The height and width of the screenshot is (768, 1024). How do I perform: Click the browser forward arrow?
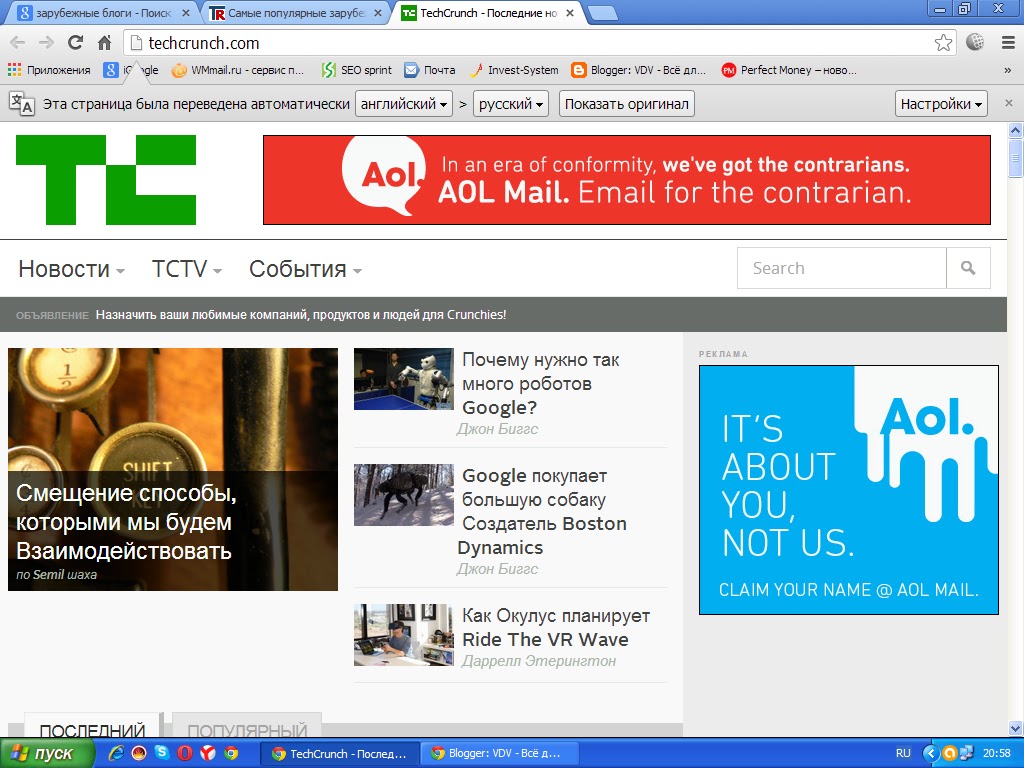point(46,43)
